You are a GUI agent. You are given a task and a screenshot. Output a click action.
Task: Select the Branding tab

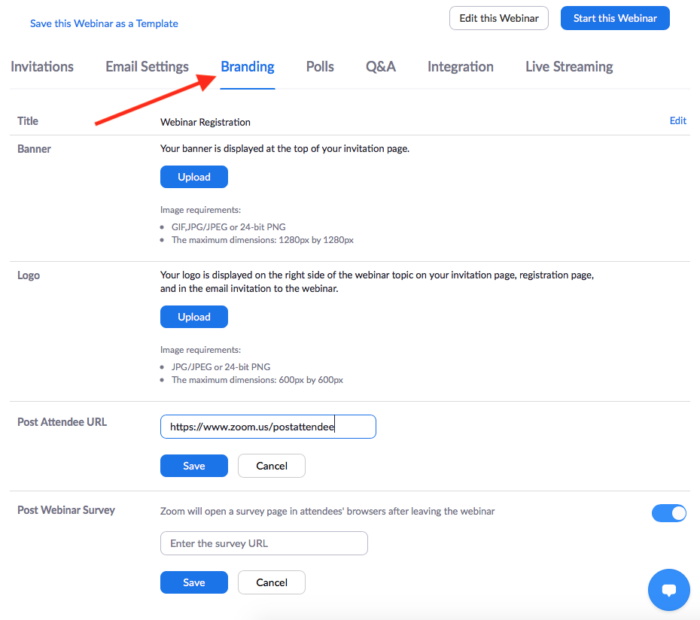247,67
